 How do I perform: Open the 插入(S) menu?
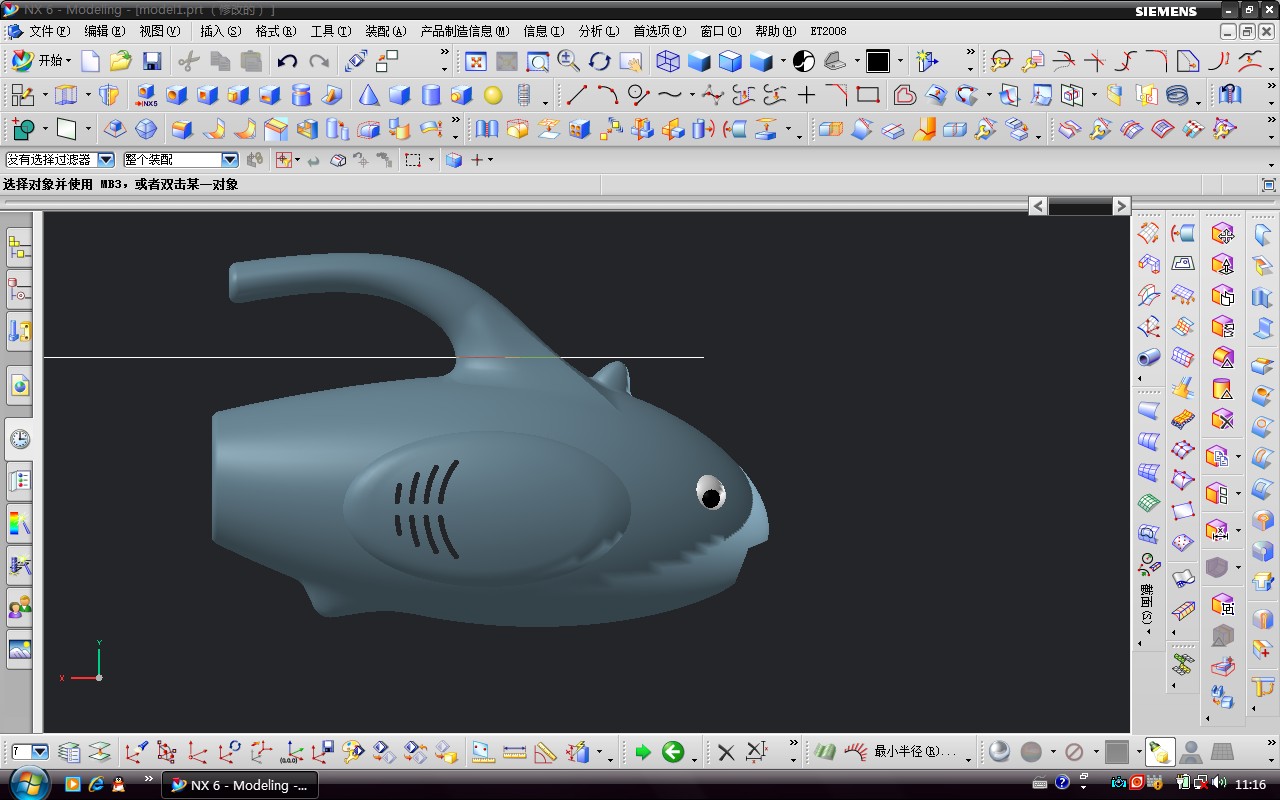pos(220,31)
